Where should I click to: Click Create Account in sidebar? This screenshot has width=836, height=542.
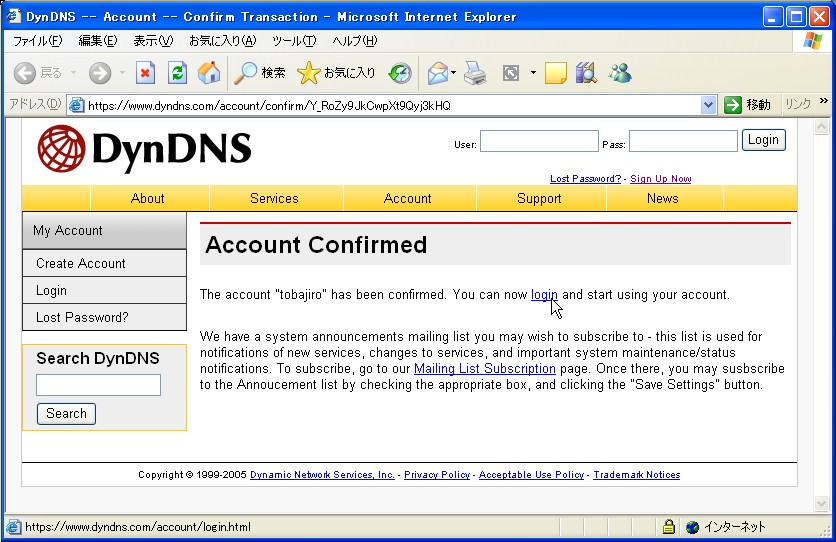click(x=104, y=263)
